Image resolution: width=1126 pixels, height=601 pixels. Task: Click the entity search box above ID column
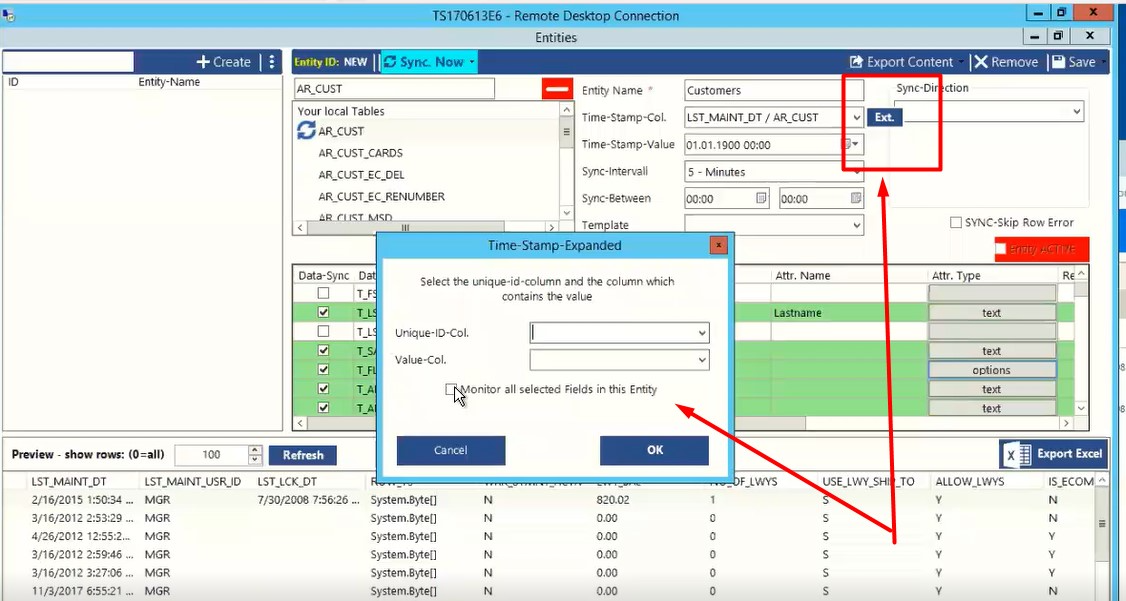(68, 62)
